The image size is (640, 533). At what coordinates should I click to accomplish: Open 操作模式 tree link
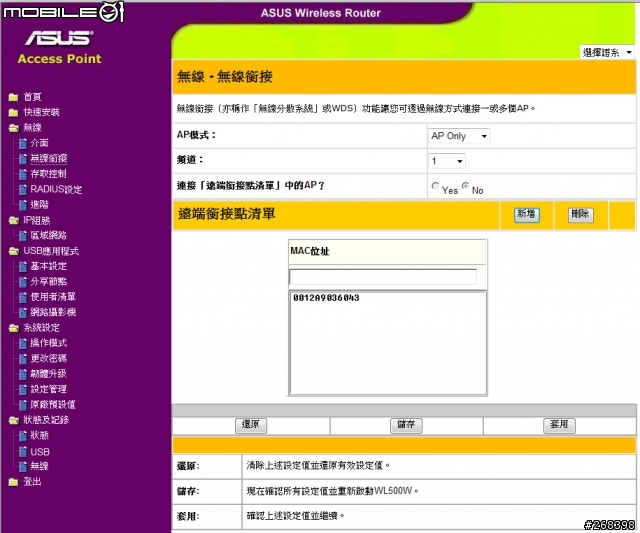(x=48, y=343)
